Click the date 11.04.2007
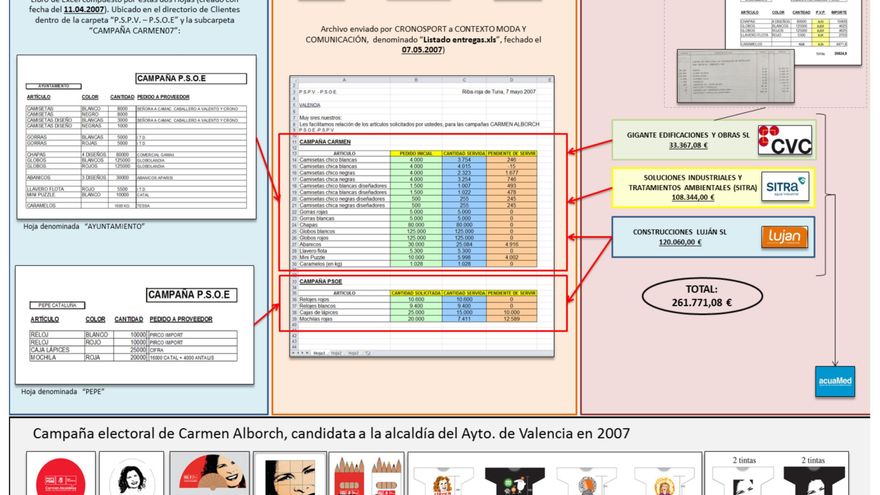The image size is (880, 495). 84,10
